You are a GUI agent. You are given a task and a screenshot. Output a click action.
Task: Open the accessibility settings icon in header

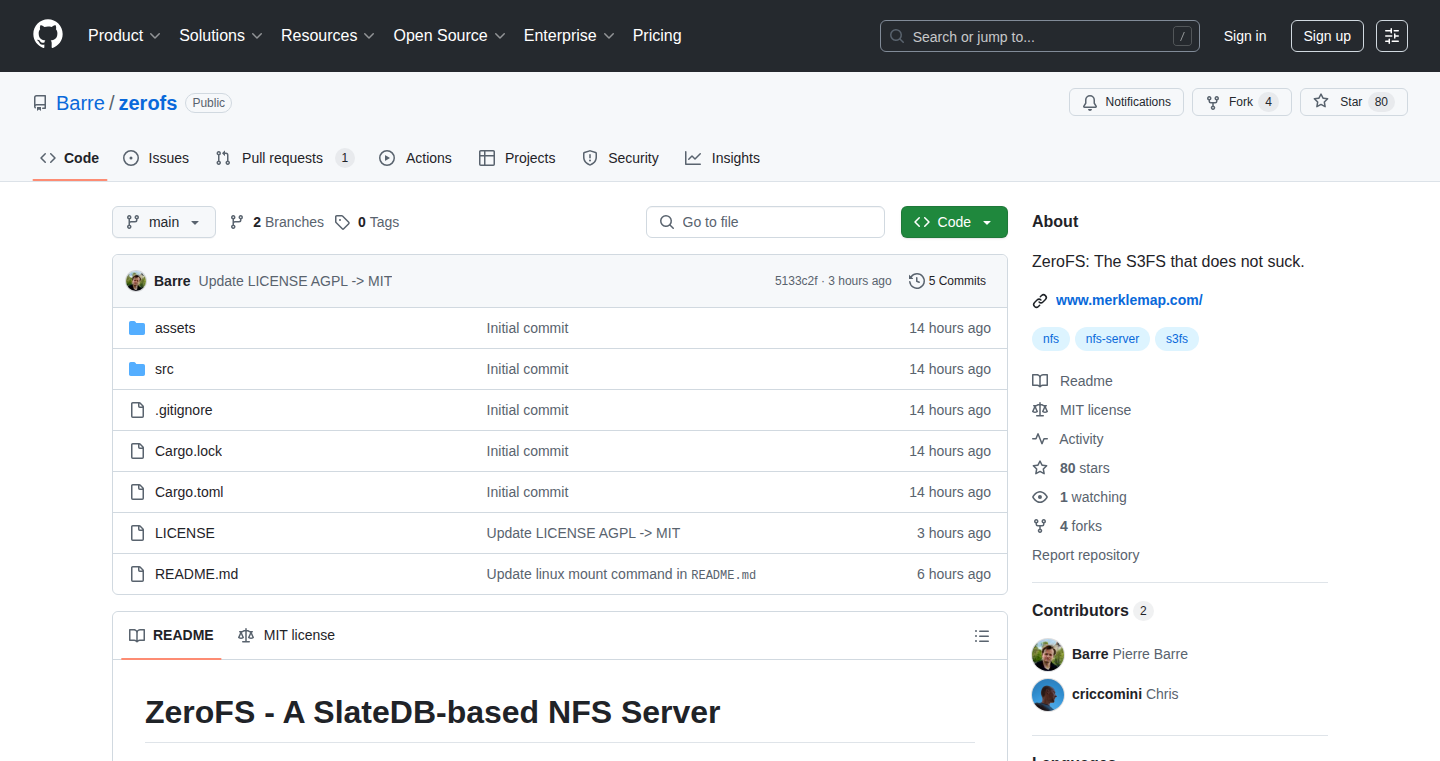[1392, 36]
